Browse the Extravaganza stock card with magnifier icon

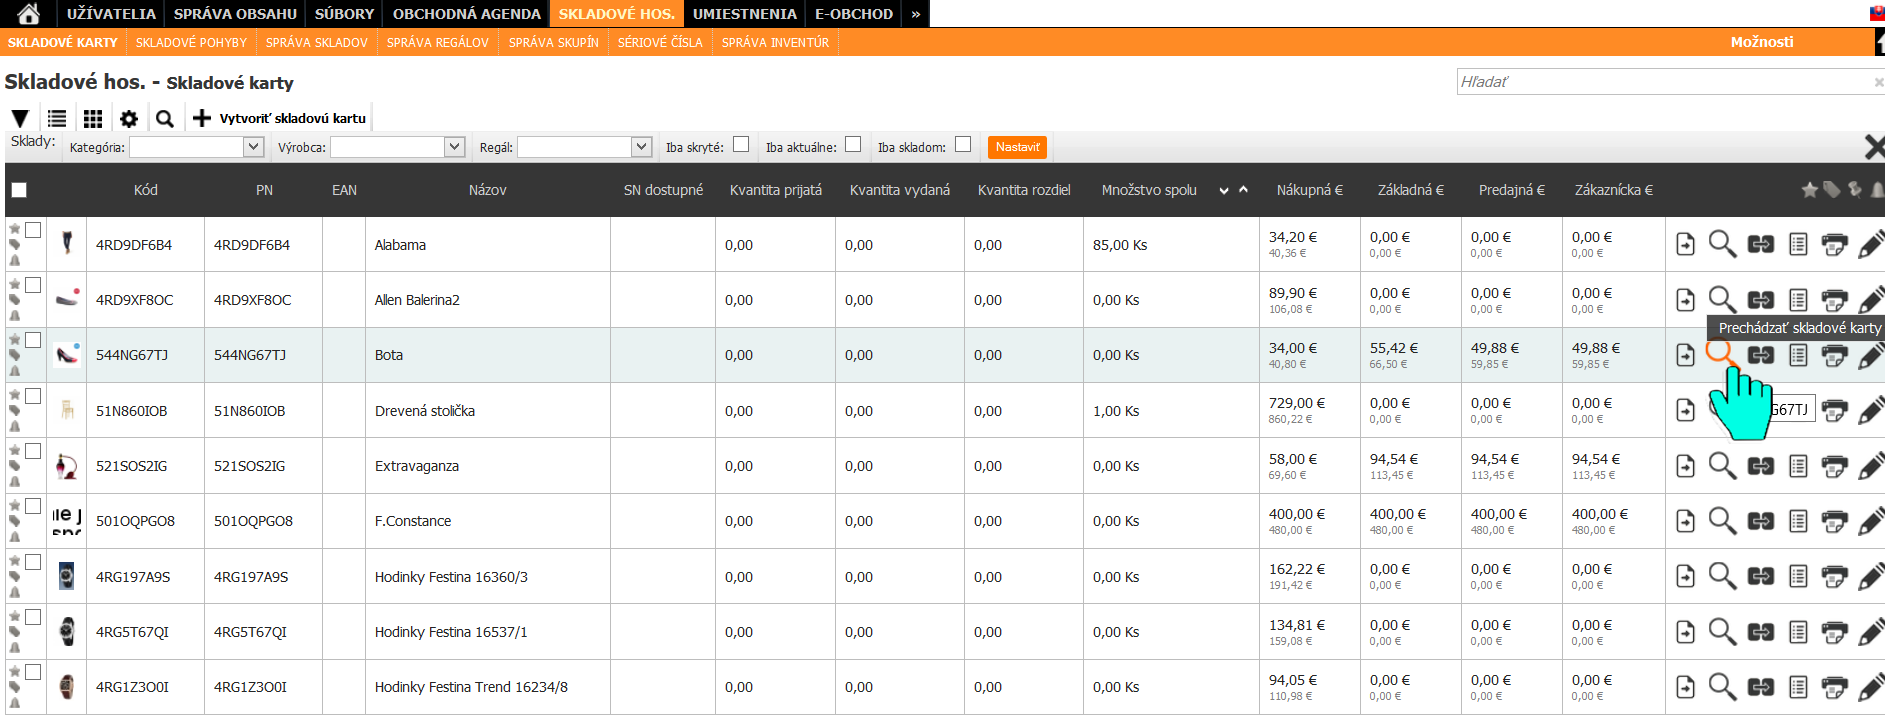[1721, 465]
